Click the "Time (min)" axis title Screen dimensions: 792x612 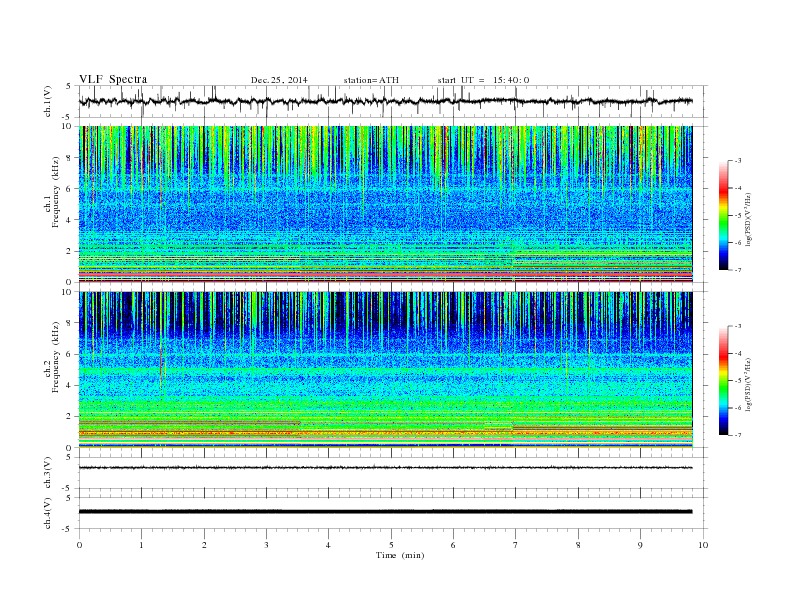pos(400,555)
